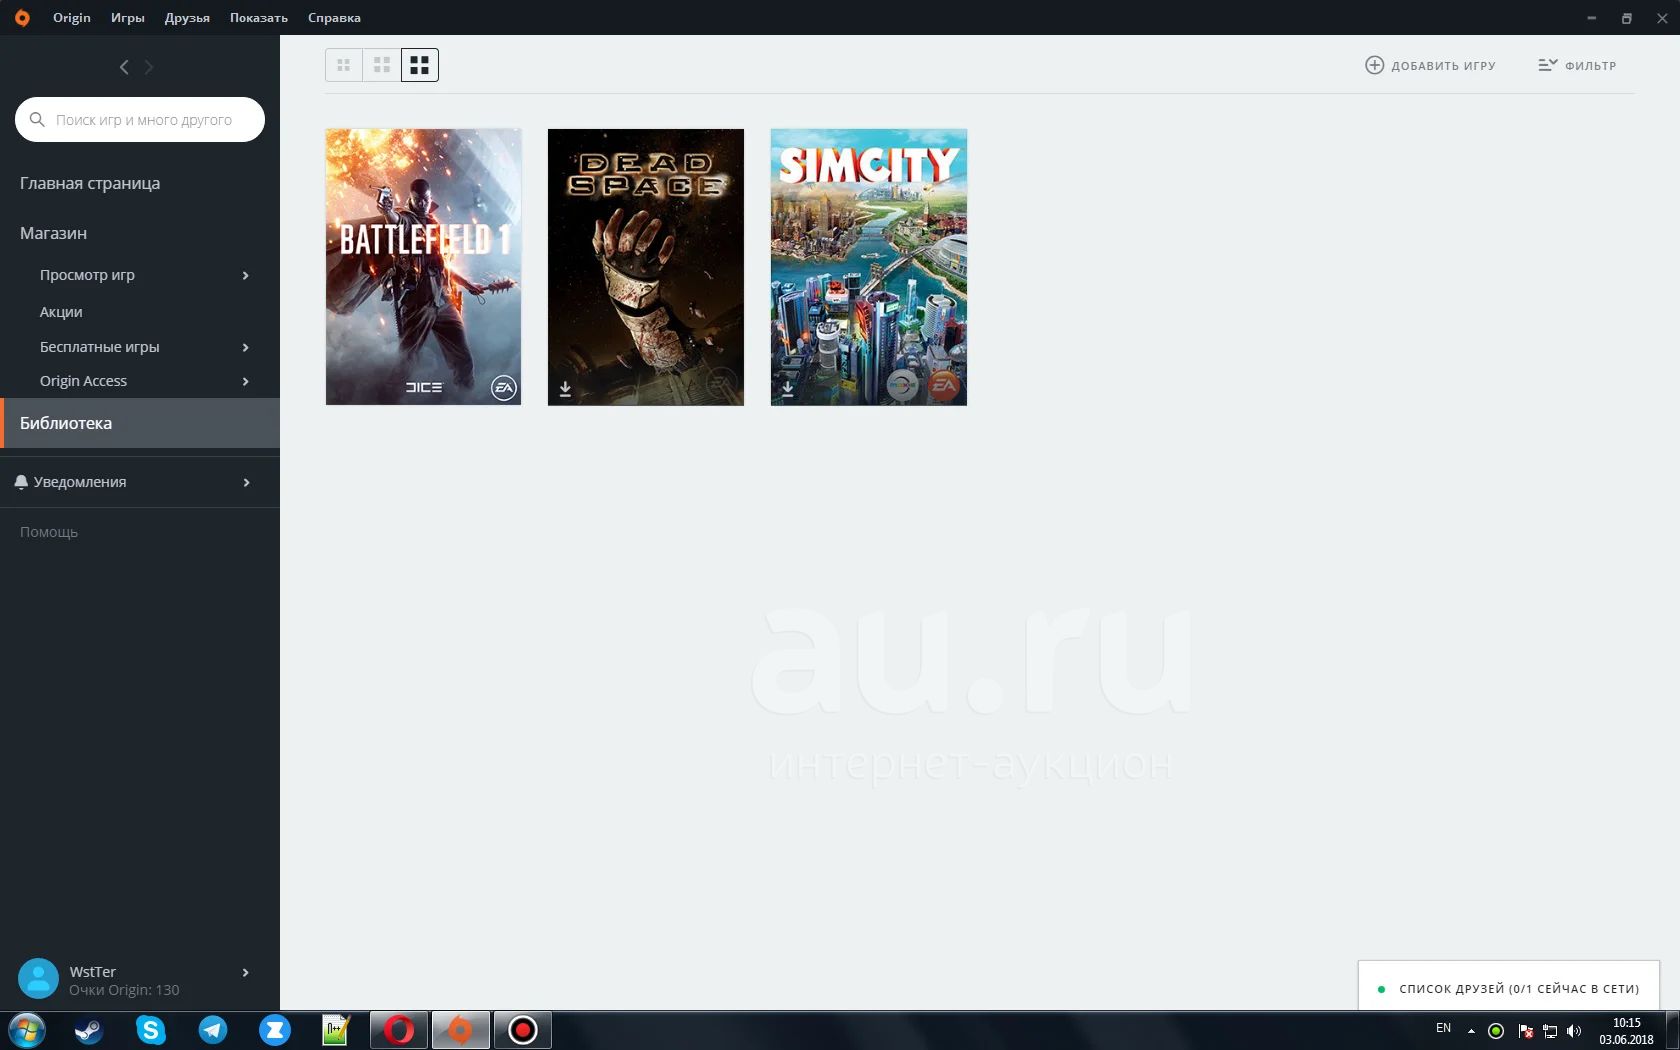Expand the Уведомления panel arrow
Viewport: 1680px width, 1050px height.
pyautogui.click(x=246, y=483)
